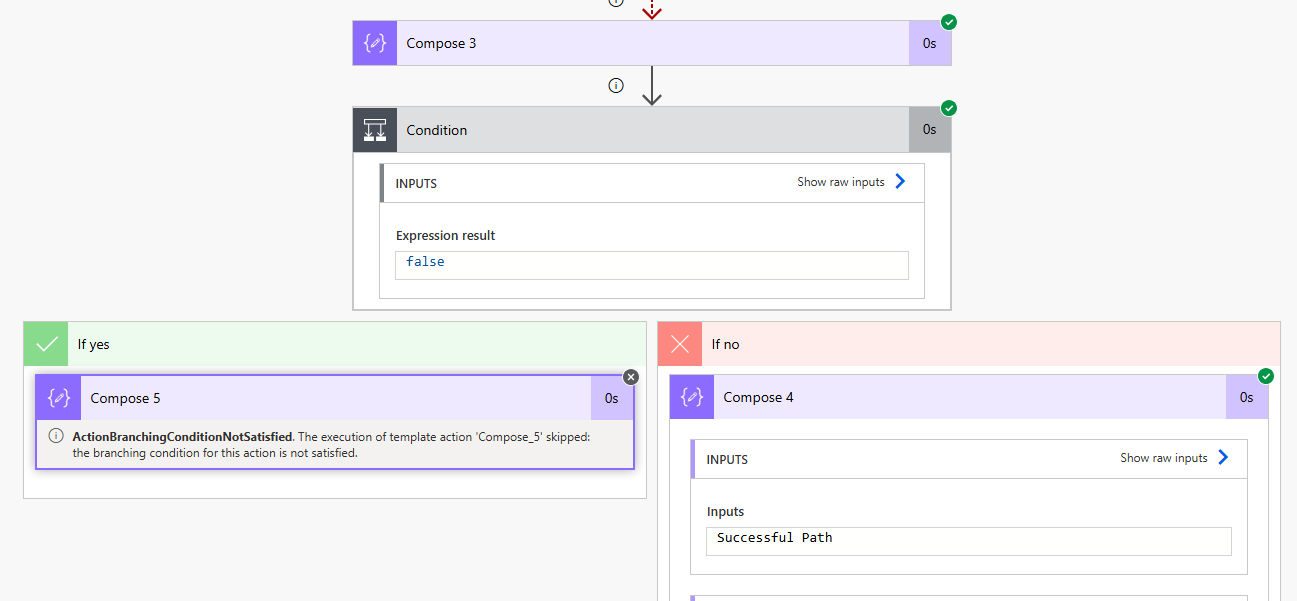The width and height of the screenshot is (1297, 601).
Task: Click the info icon above the Condition card
Action: pos(616,86)
